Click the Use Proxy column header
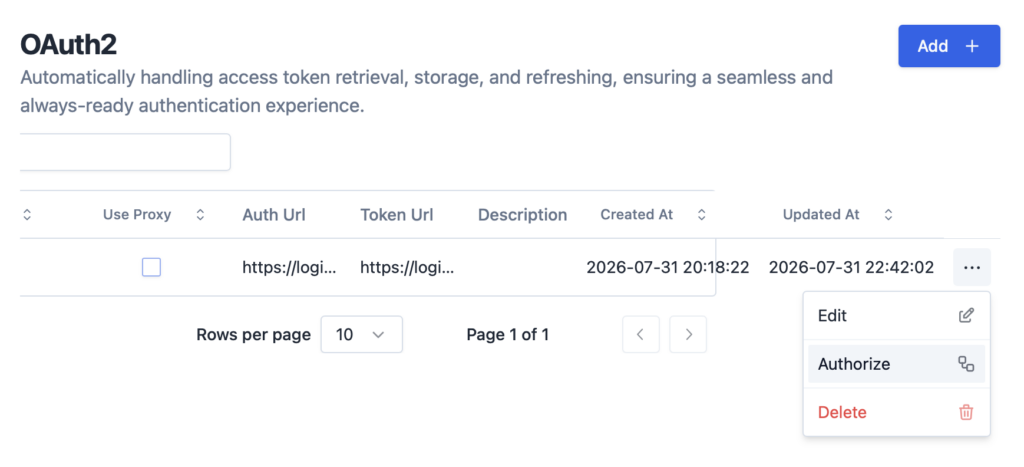The height and width of the screenshot is (467, 1024). click(137, 215)
